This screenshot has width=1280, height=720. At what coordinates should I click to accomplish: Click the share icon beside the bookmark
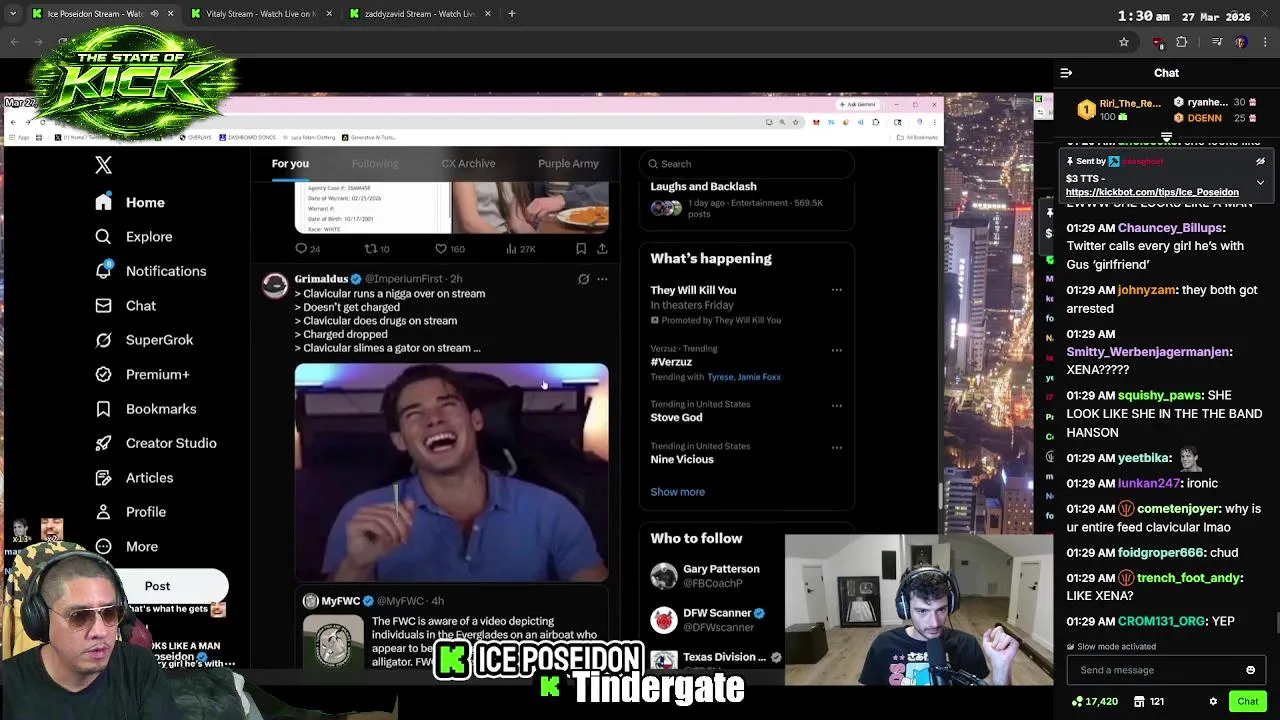(602, 249)
